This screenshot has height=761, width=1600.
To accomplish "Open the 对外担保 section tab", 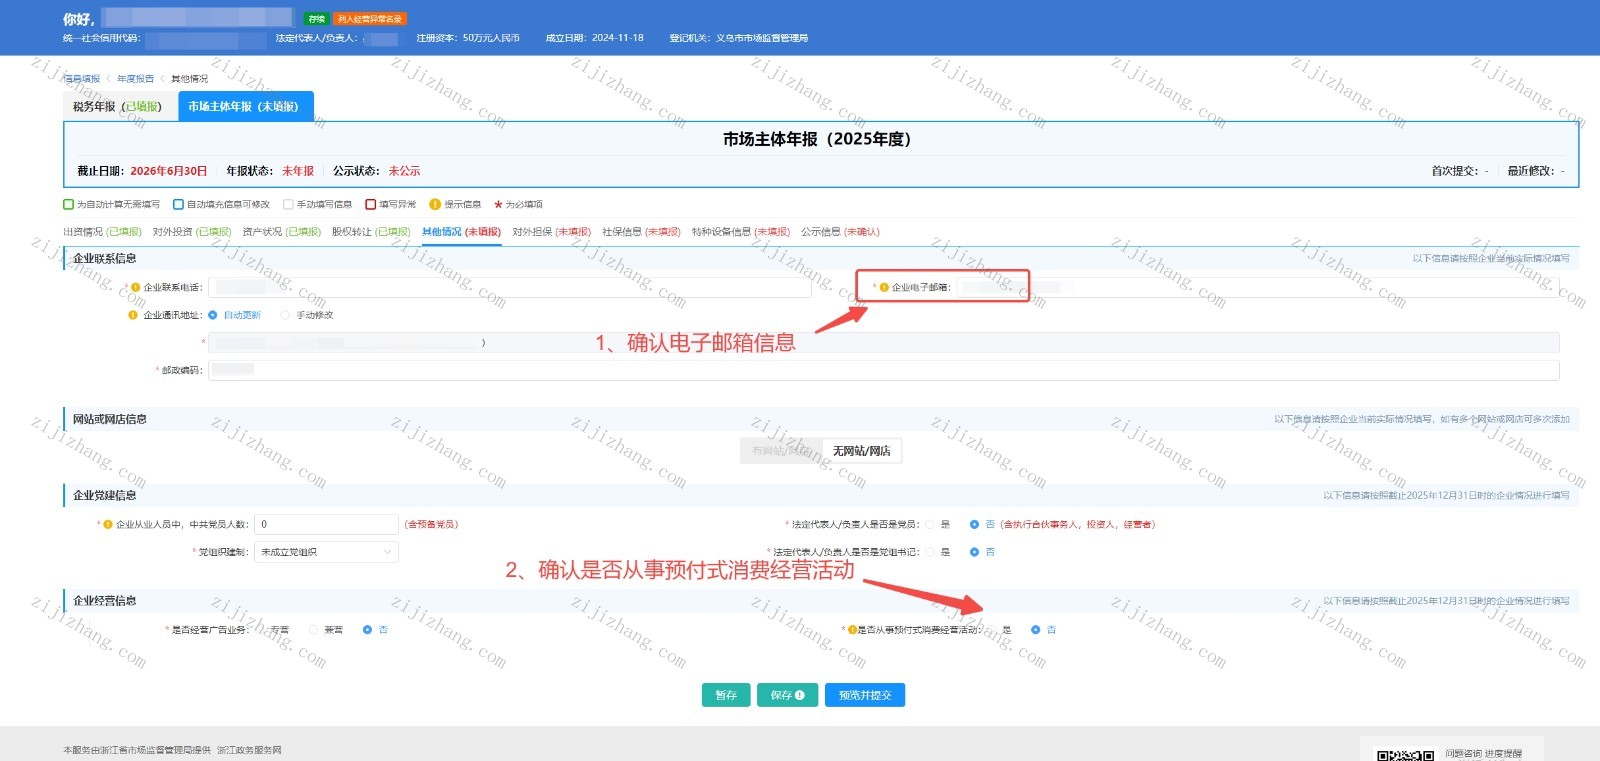I will point(552,232).
